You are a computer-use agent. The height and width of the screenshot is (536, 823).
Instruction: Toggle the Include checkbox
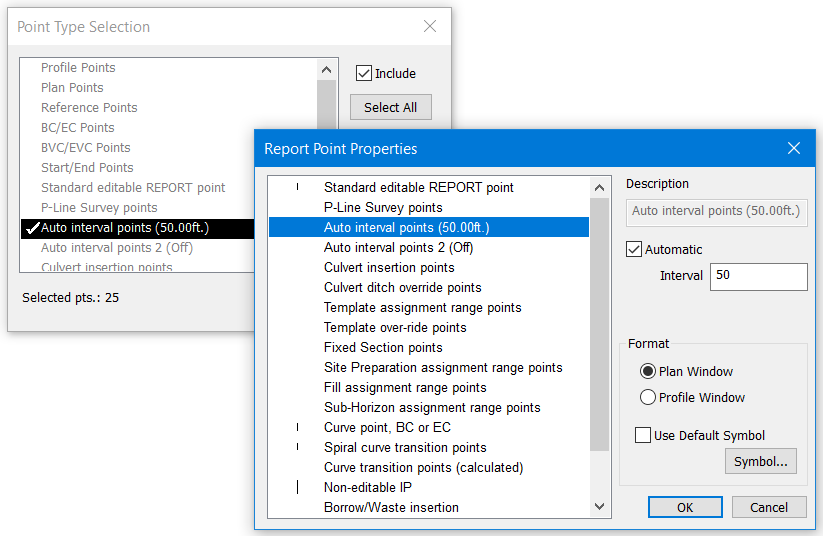coord(364,73)
